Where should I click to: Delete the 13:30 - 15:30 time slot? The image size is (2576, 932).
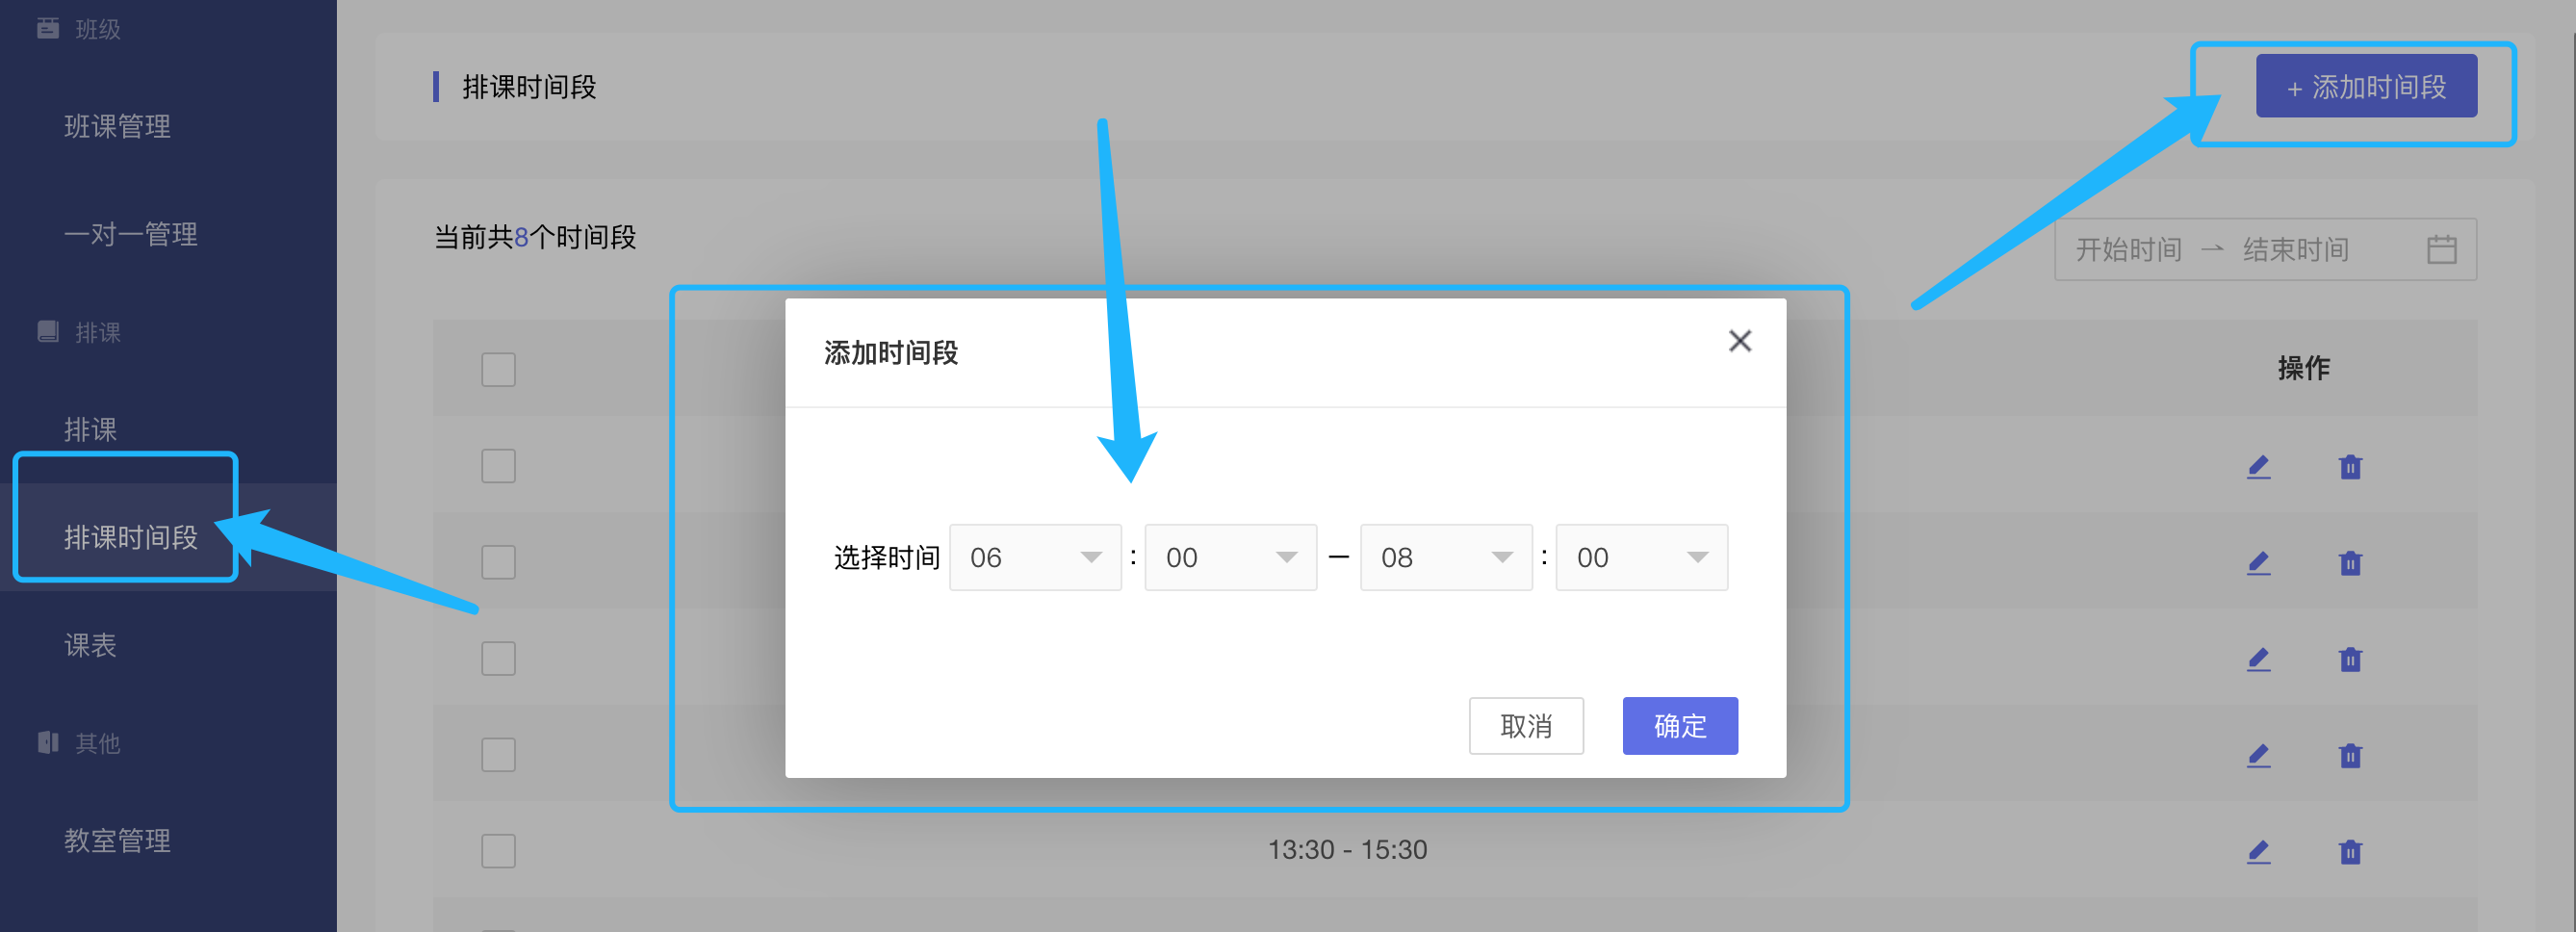(2350, 852)
